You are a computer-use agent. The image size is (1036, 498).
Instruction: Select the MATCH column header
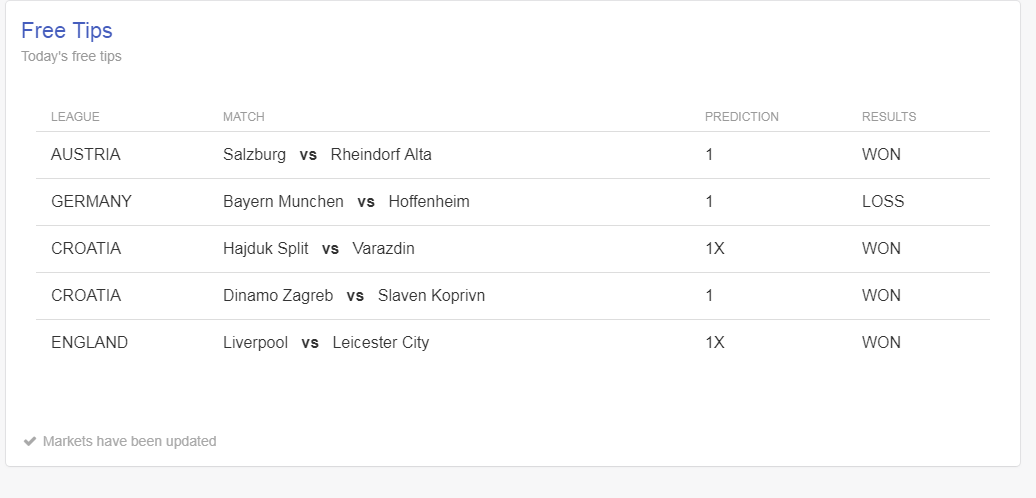coord(244,117)
